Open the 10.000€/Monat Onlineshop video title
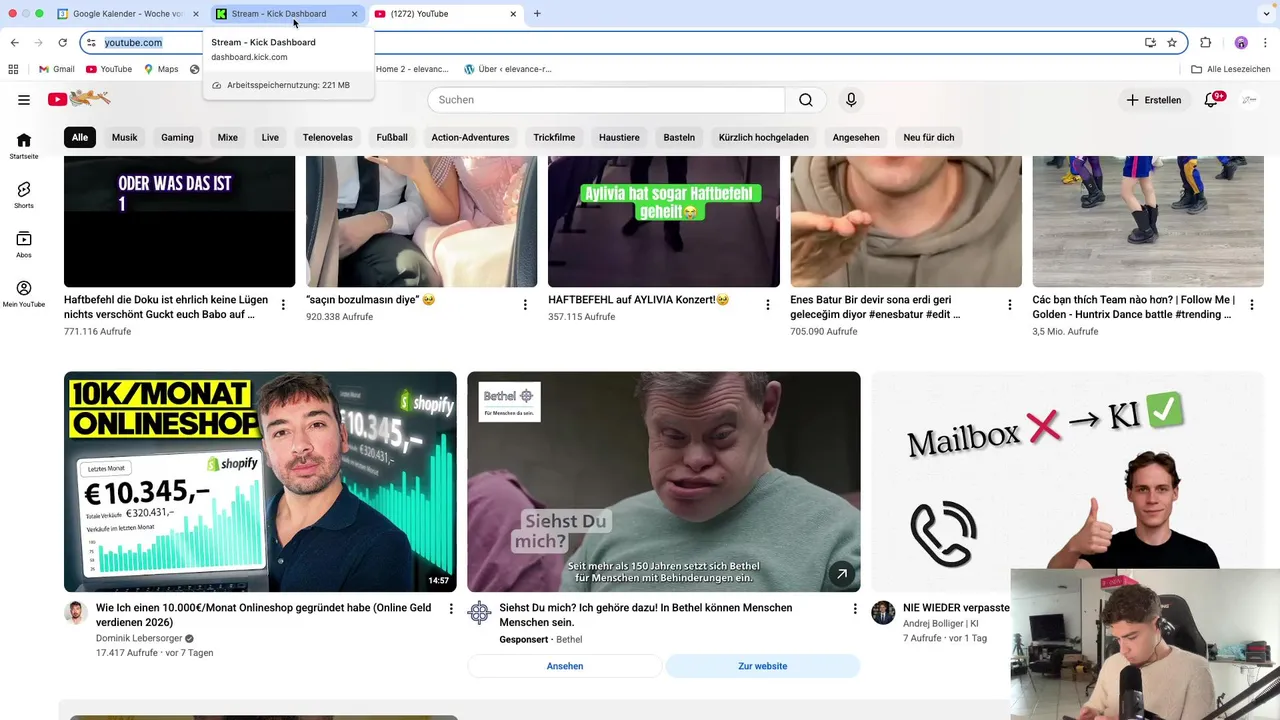The image size is (1280, 720). click(263, 615)
